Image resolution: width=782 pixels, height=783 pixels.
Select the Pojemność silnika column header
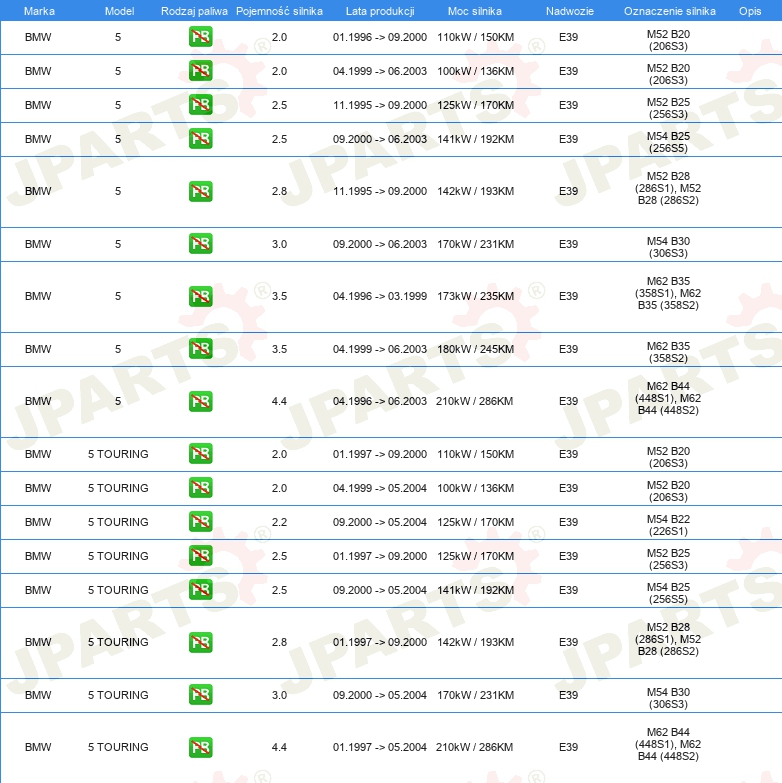(x=279, y=10)
